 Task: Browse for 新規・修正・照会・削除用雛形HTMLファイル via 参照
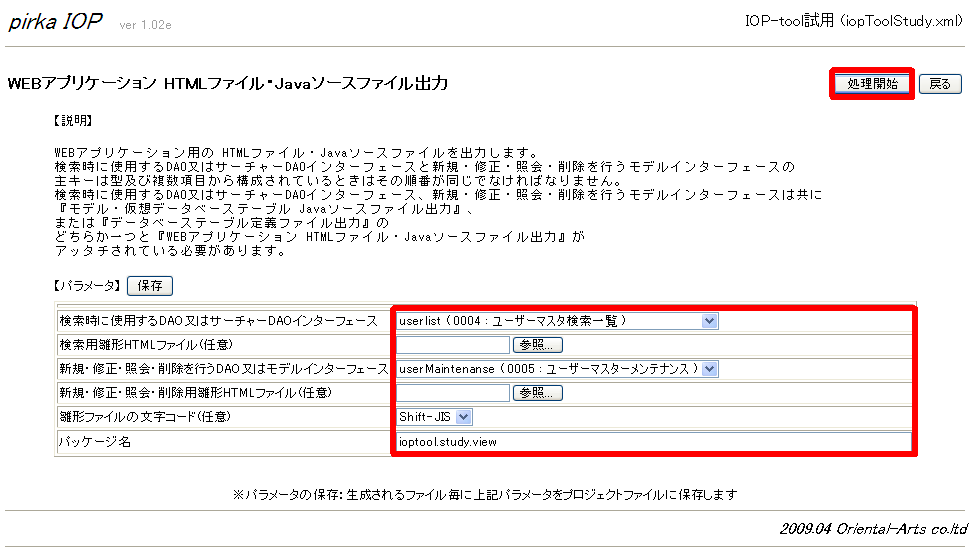[x=537, y=393]
